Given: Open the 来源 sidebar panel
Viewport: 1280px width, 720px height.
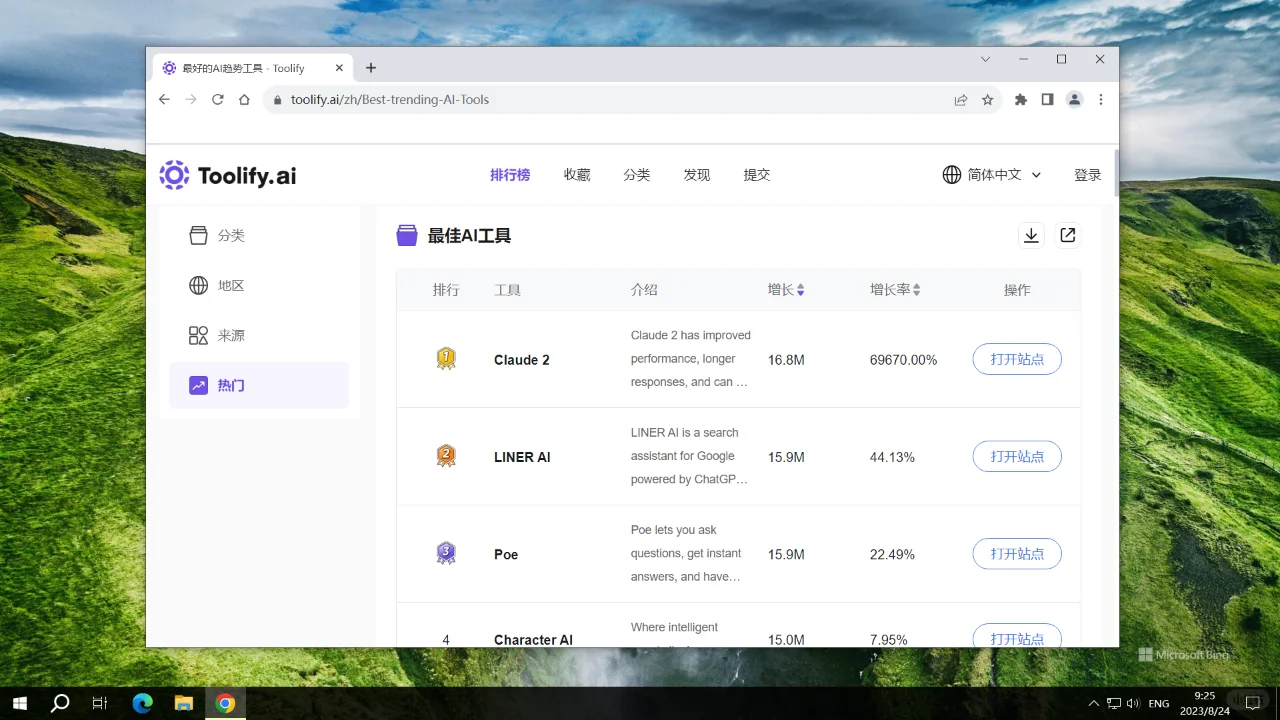Looking at the screenshot, I should (230, 335).
